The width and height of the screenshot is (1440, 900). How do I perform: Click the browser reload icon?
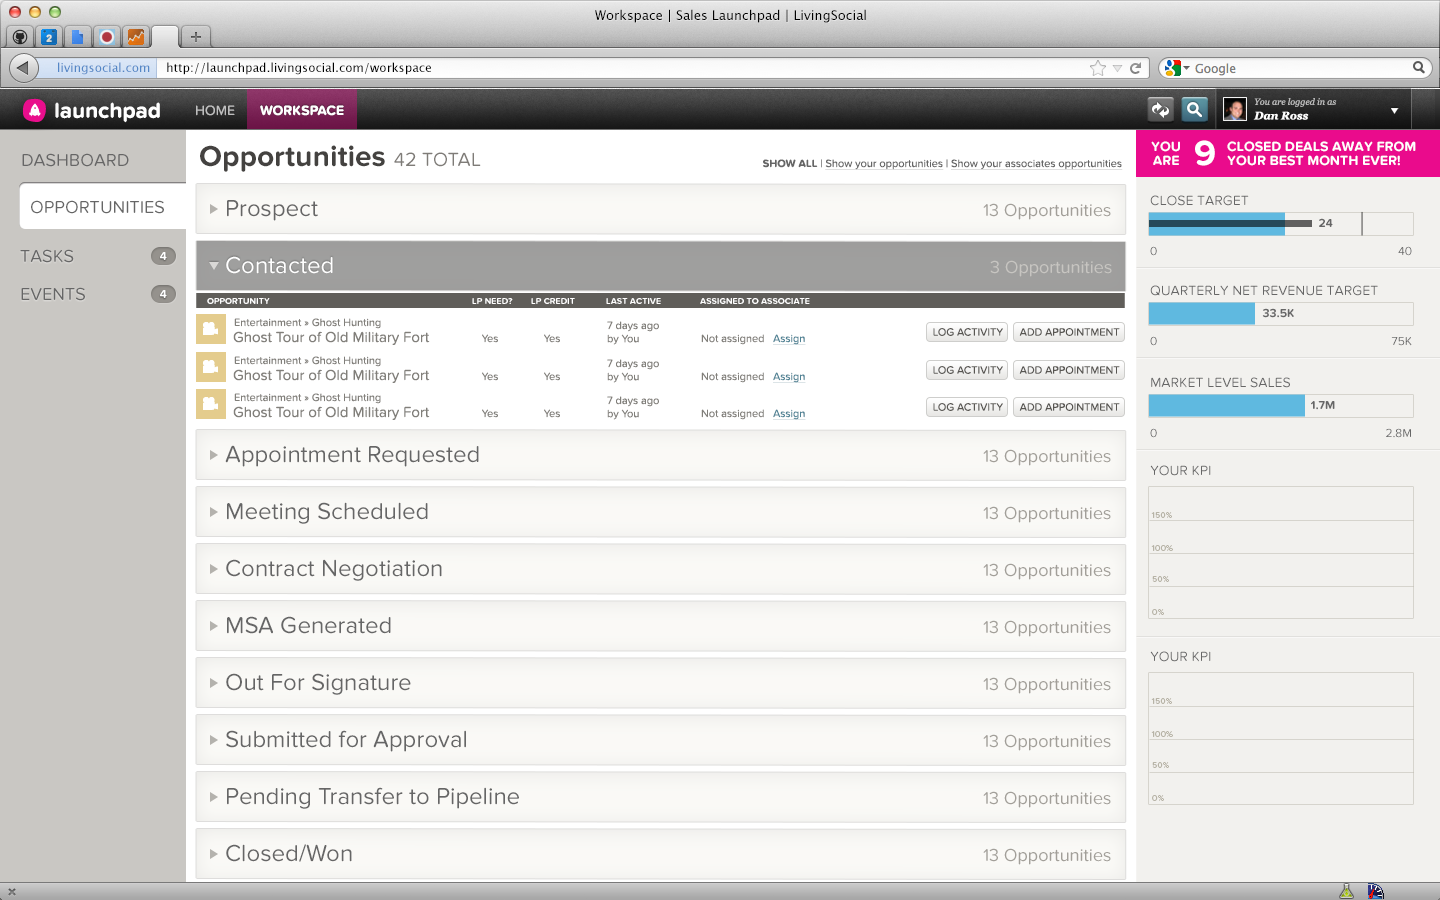pos(1135,68)
